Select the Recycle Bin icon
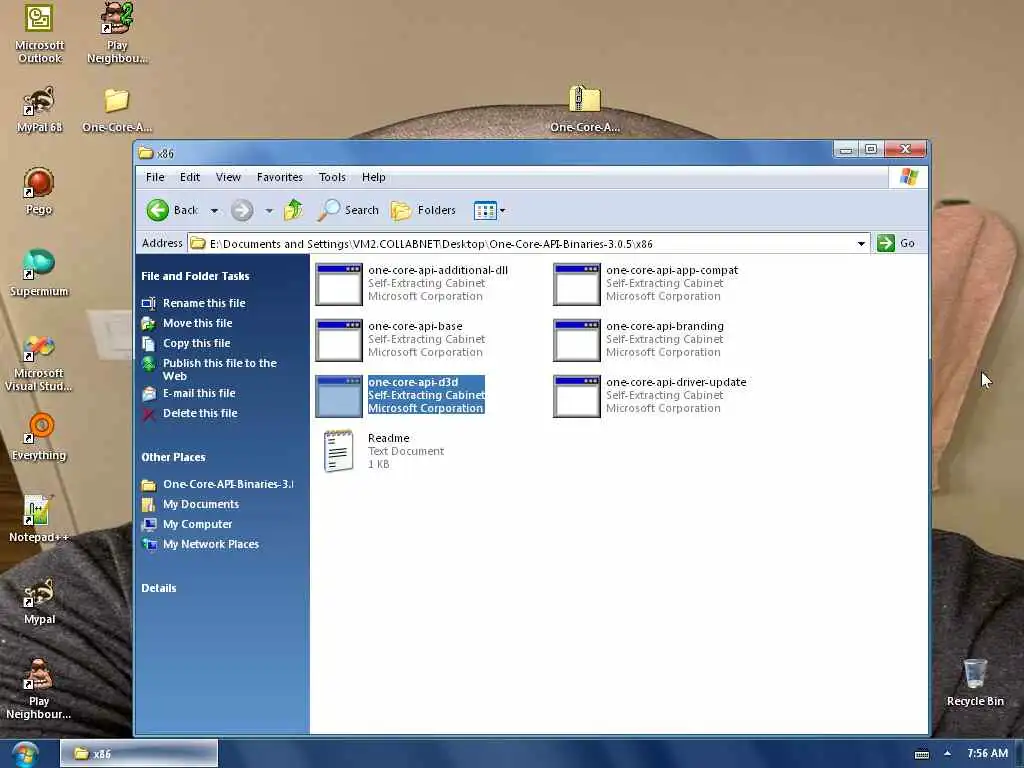This screenshot has width=1024, height=768. 975,682
